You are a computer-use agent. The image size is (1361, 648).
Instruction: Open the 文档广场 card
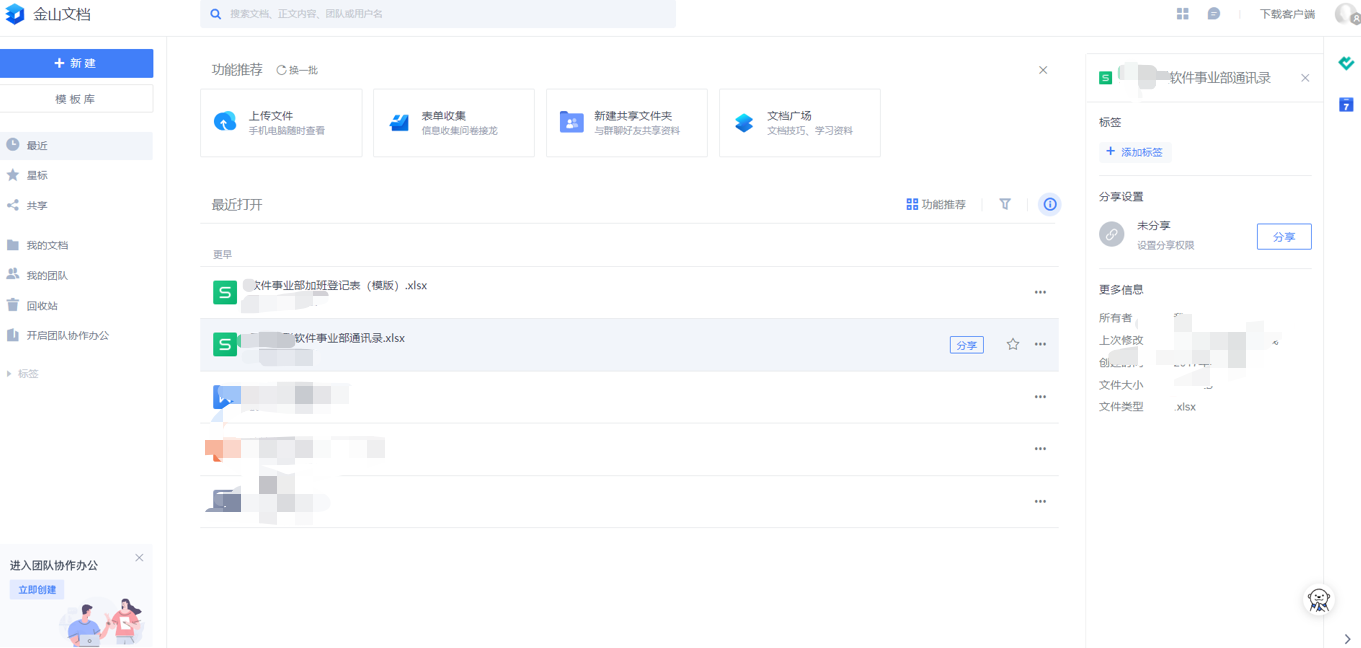[x=800, y=123]
